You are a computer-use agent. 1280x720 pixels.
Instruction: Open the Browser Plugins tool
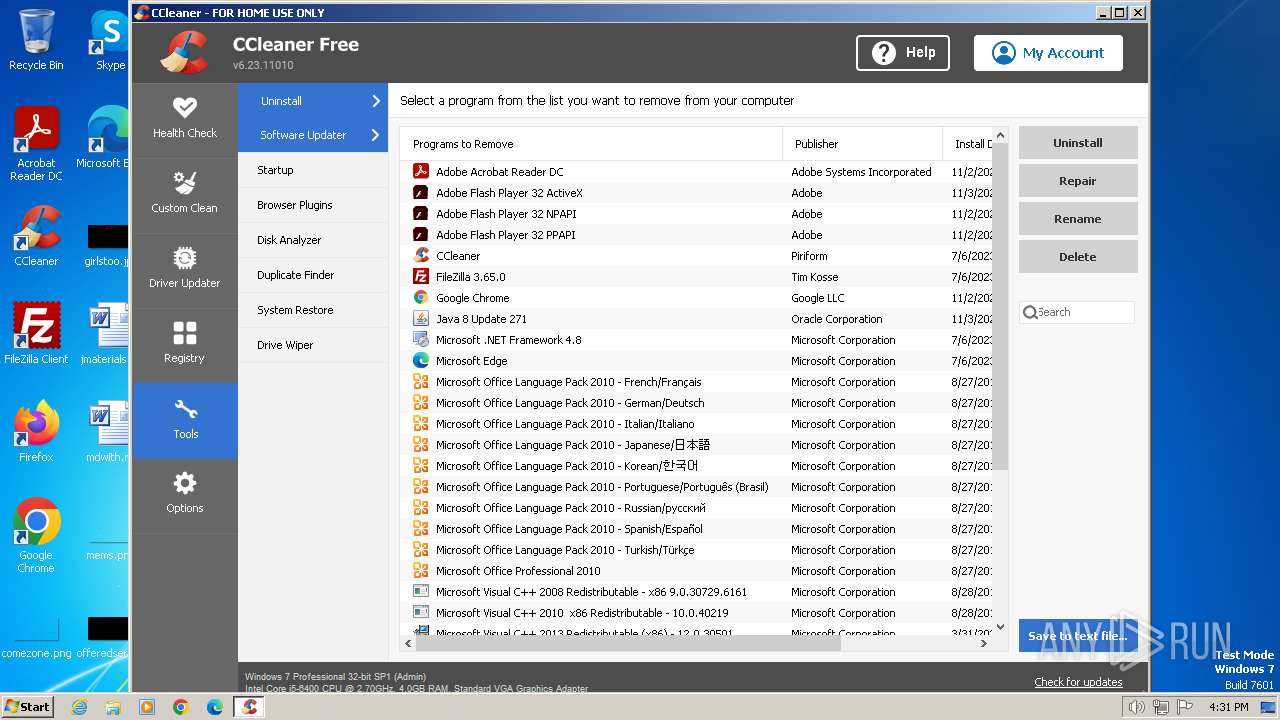point(313,205)
